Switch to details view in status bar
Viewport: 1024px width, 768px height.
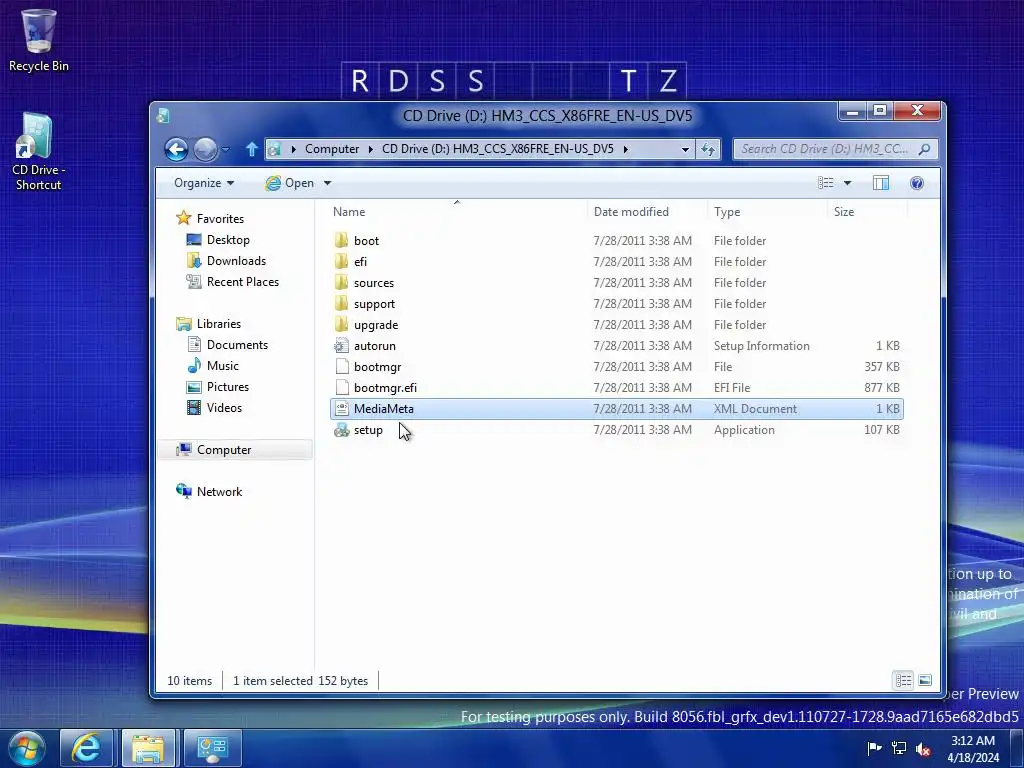[x=903, y=680]
